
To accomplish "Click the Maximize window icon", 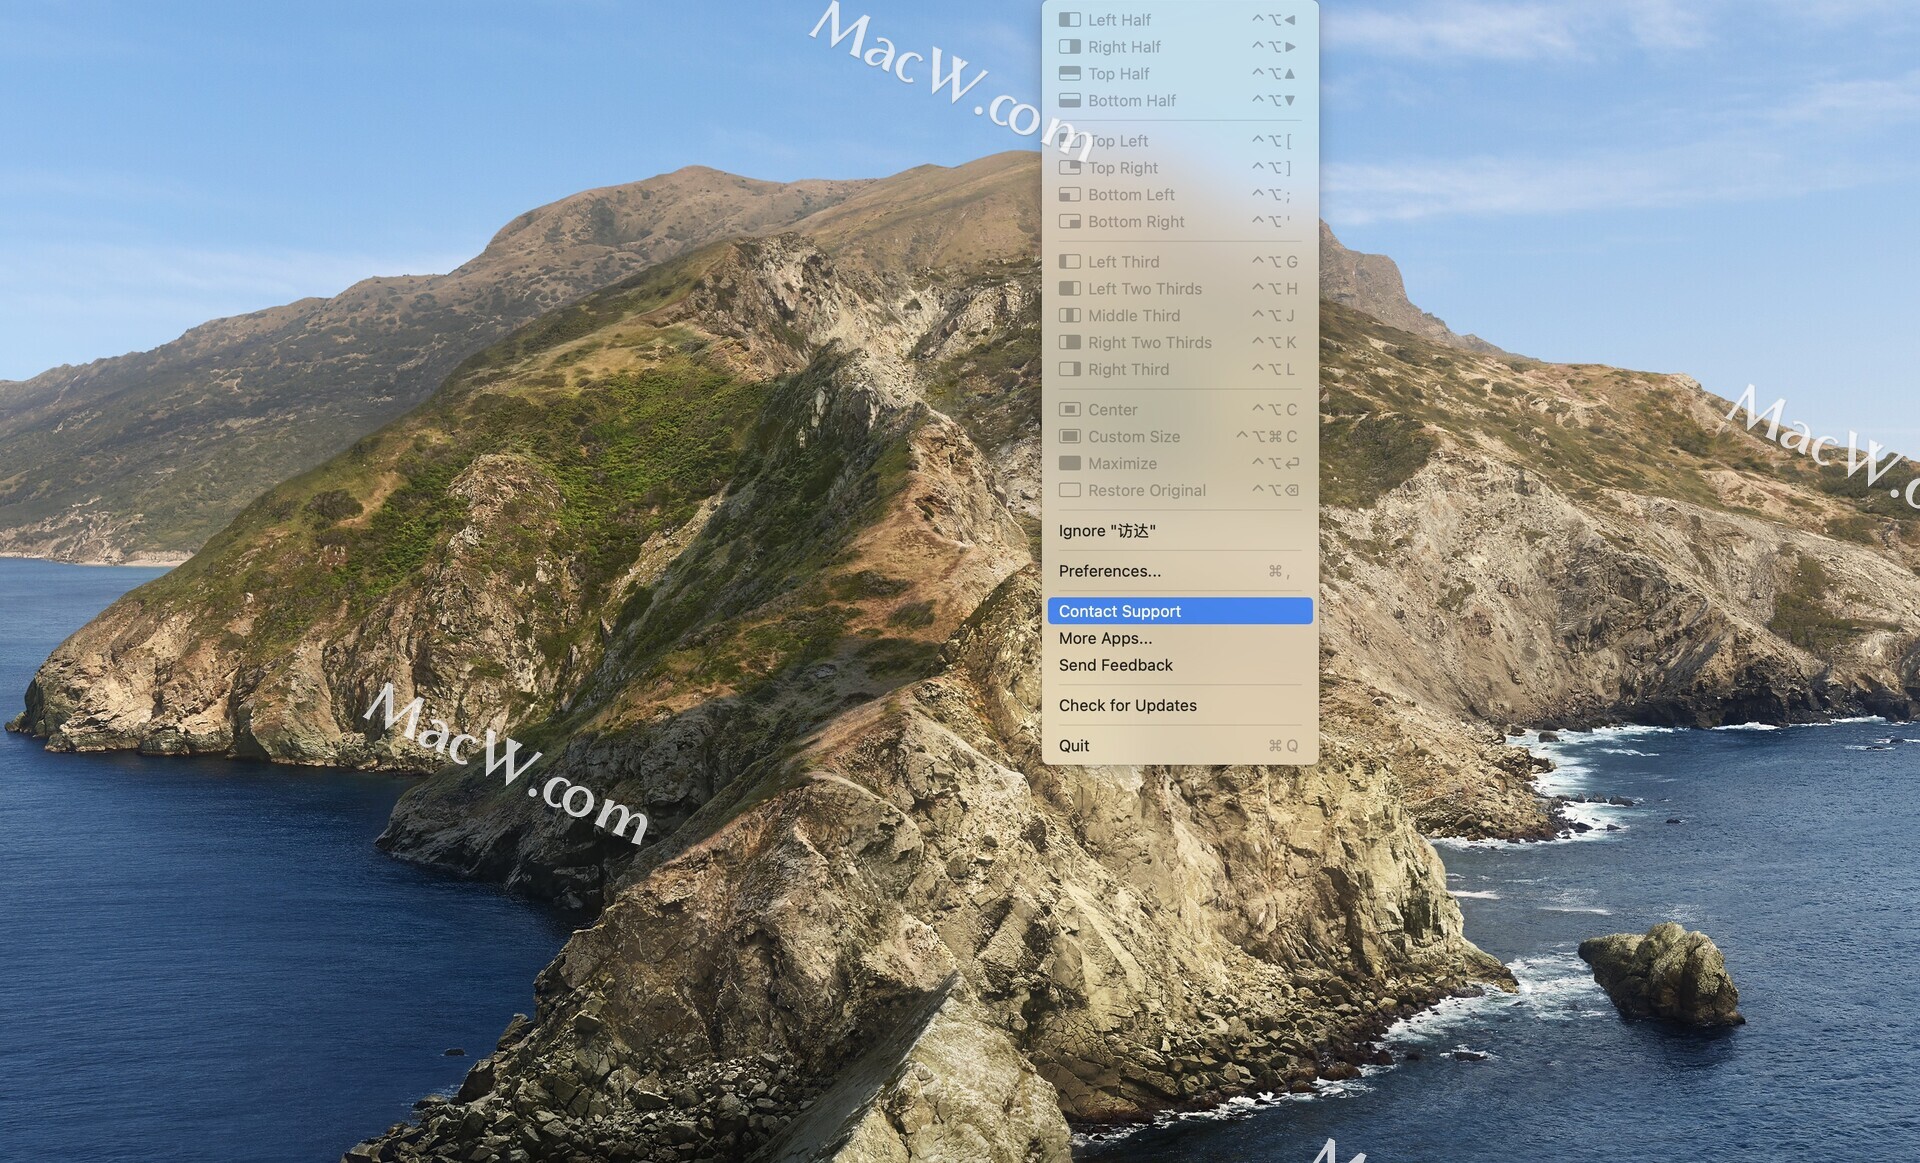I will tap(1069, 464).
